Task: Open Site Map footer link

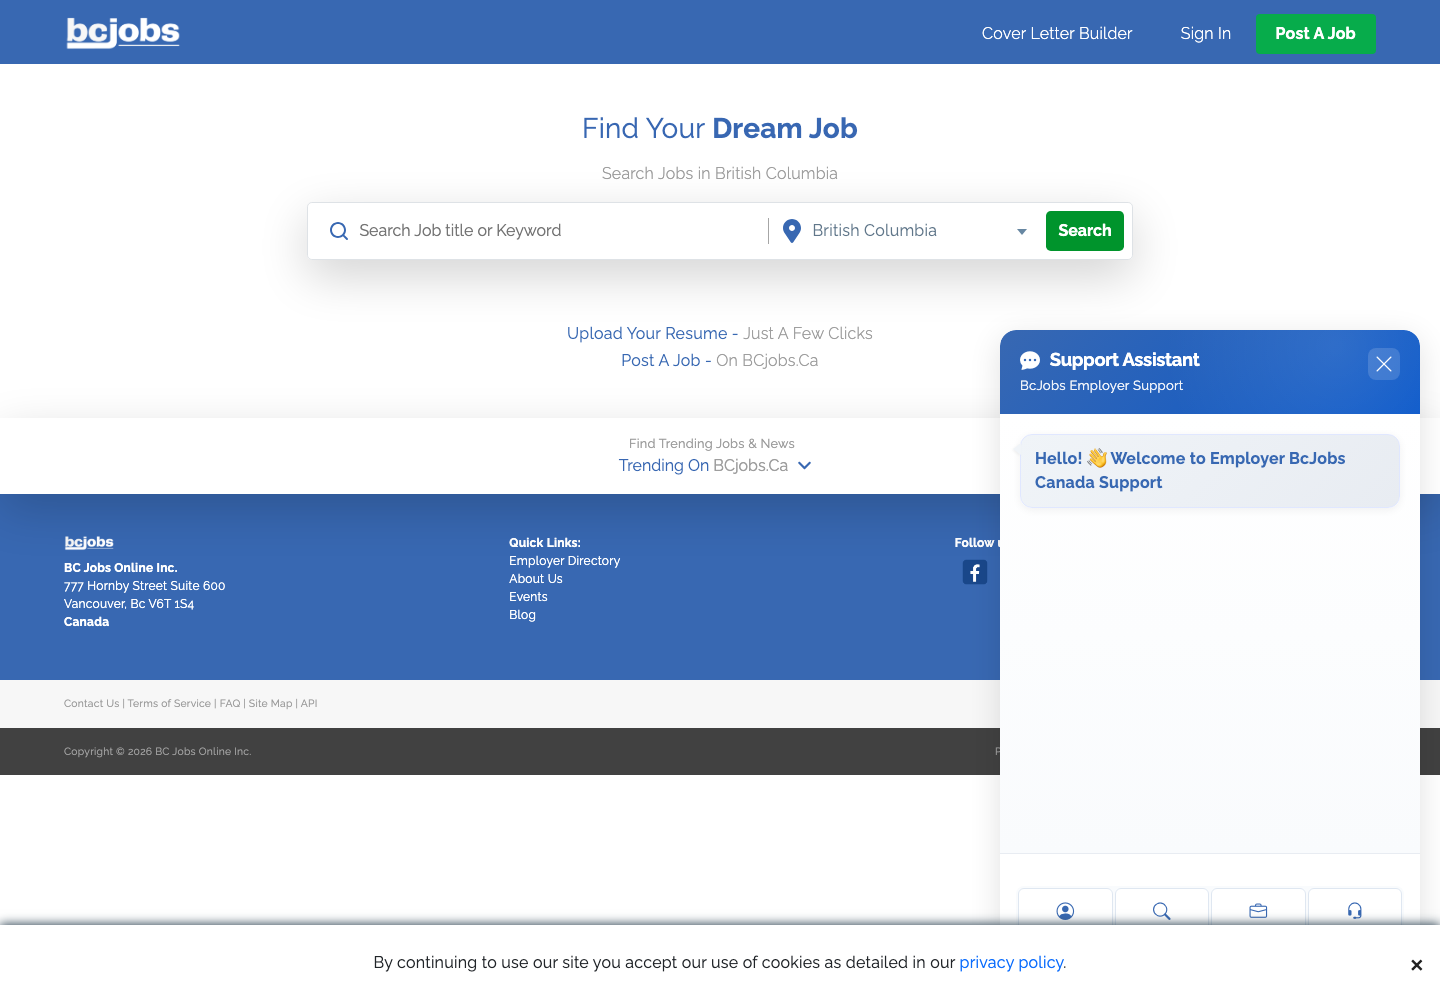Action: 270,703
